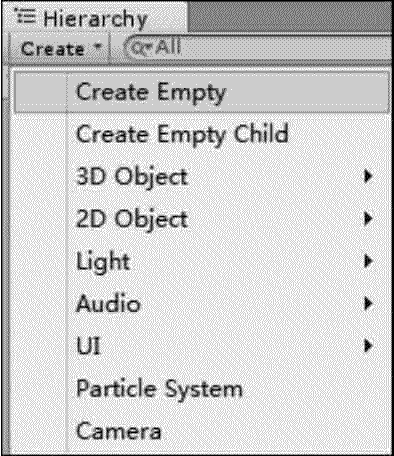The height and width of the screenshot is (456, 394).
Task: Choose Create Empty menu item
Action: click(202, 92)
